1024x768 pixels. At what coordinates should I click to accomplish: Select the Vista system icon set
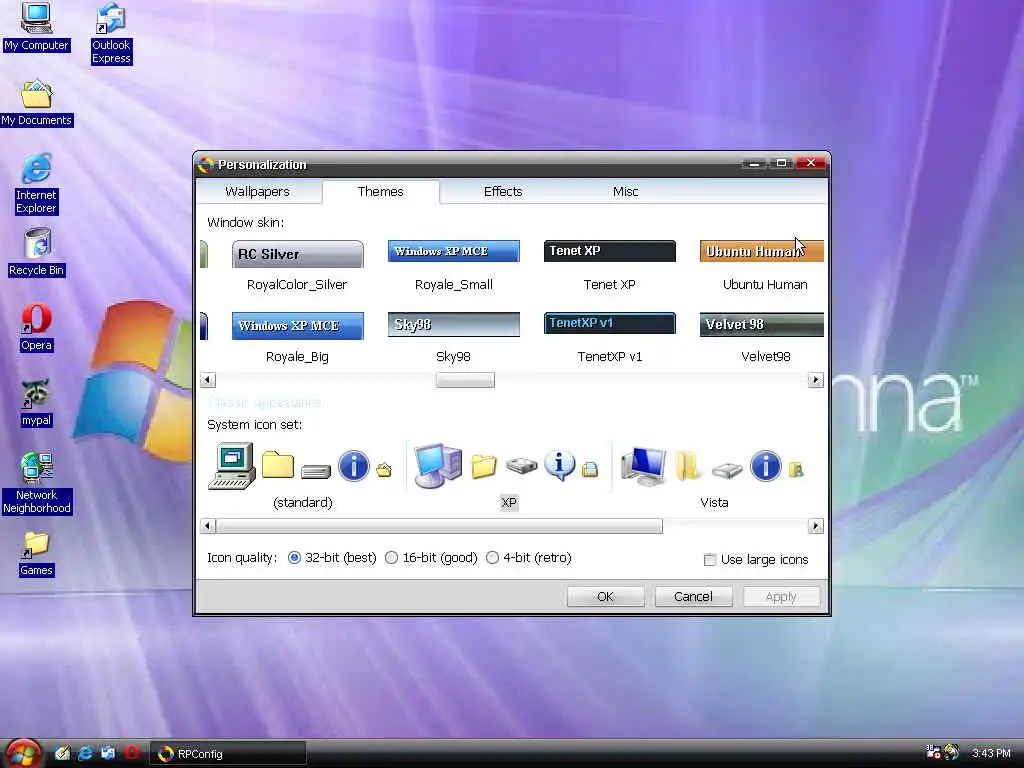pyautogui.click(x=714, y=476)
